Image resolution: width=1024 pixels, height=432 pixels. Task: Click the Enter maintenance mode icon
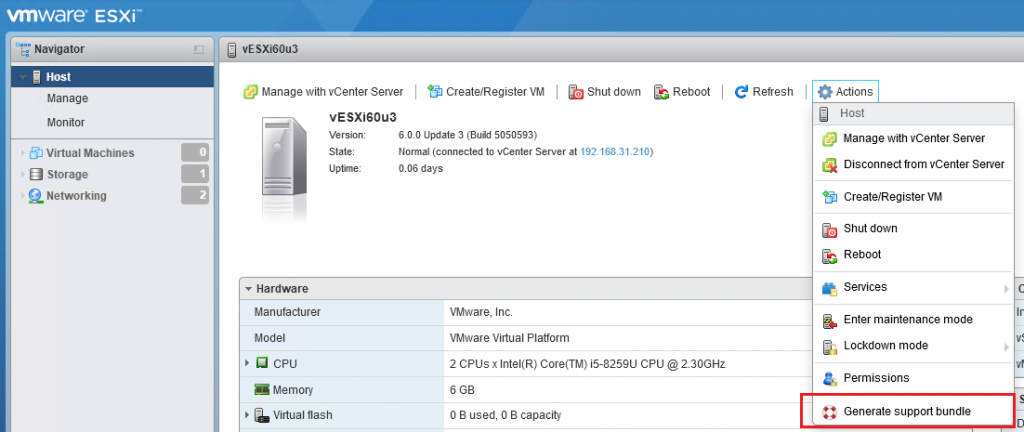pyautogui.click(x=829, y=320)
